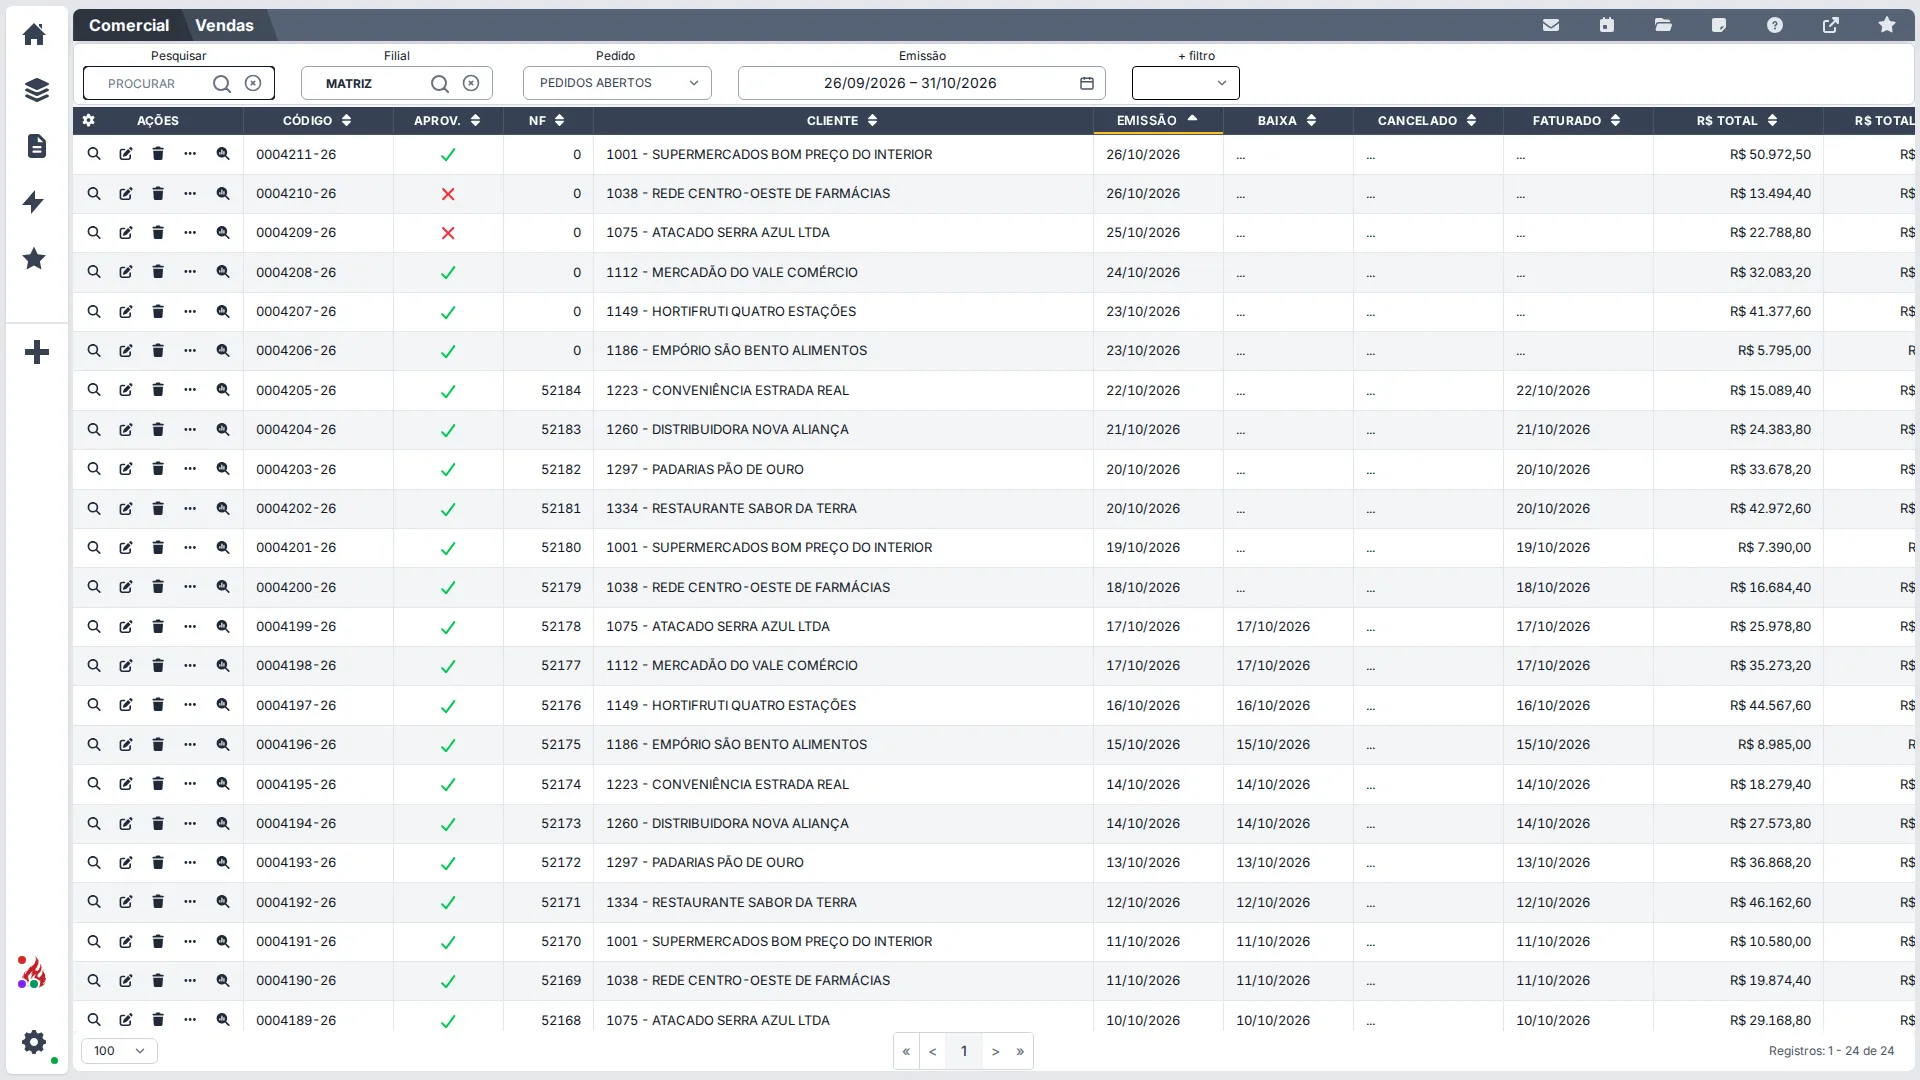
Task: Click the plus icon in sidebar
Action: point(37,352)
